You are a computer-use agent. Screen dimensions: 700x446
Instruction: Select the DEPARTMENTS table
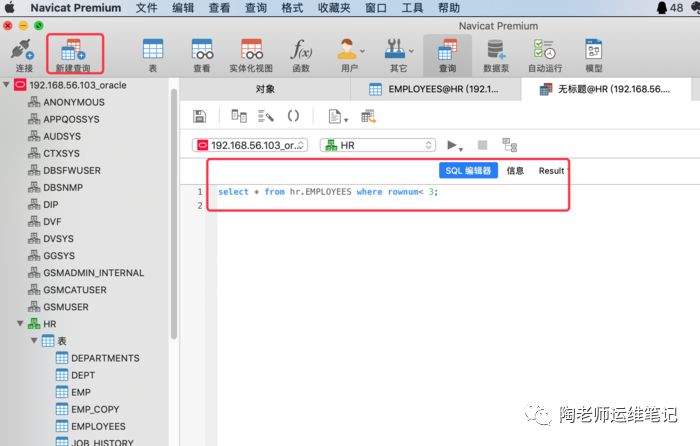(x=105, y=358)
